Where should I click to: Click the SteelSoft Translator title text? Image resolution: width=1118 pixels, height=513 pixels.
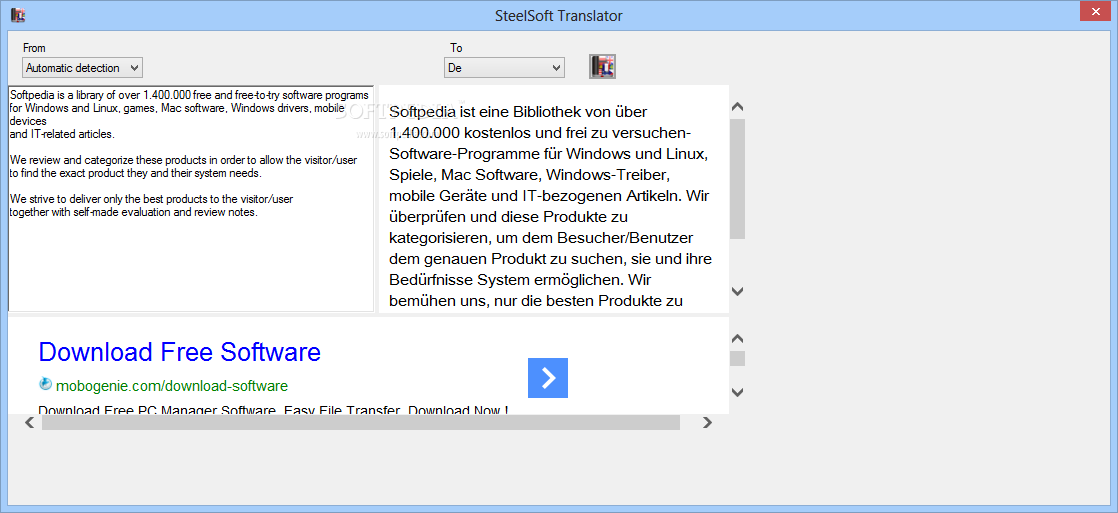coord(559,15)
